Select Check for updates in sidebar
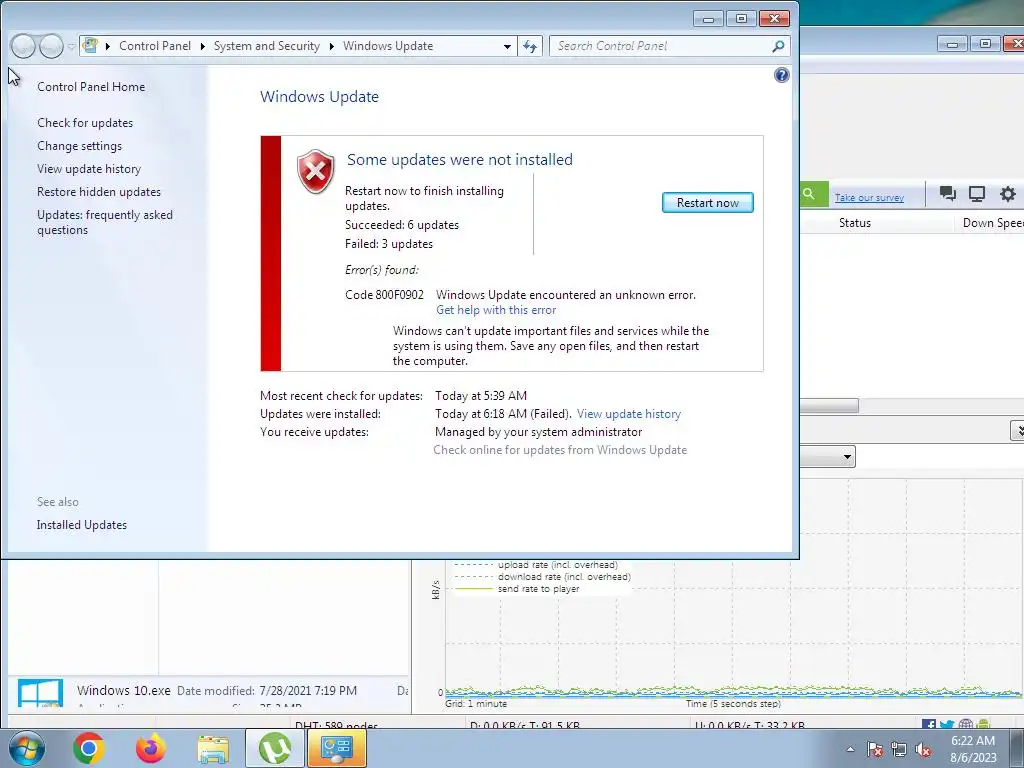 [85, 123]
